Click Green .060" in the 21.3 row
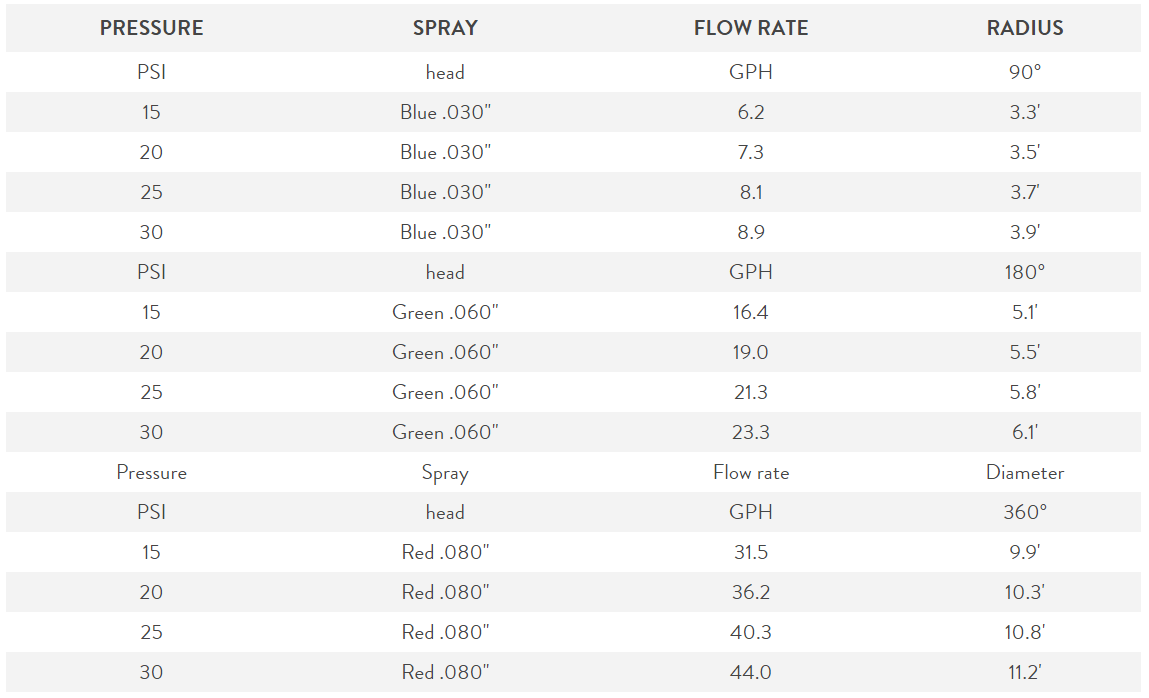Image resolution: width=1149 pixels, height=698 pixels. click(445, 392)
